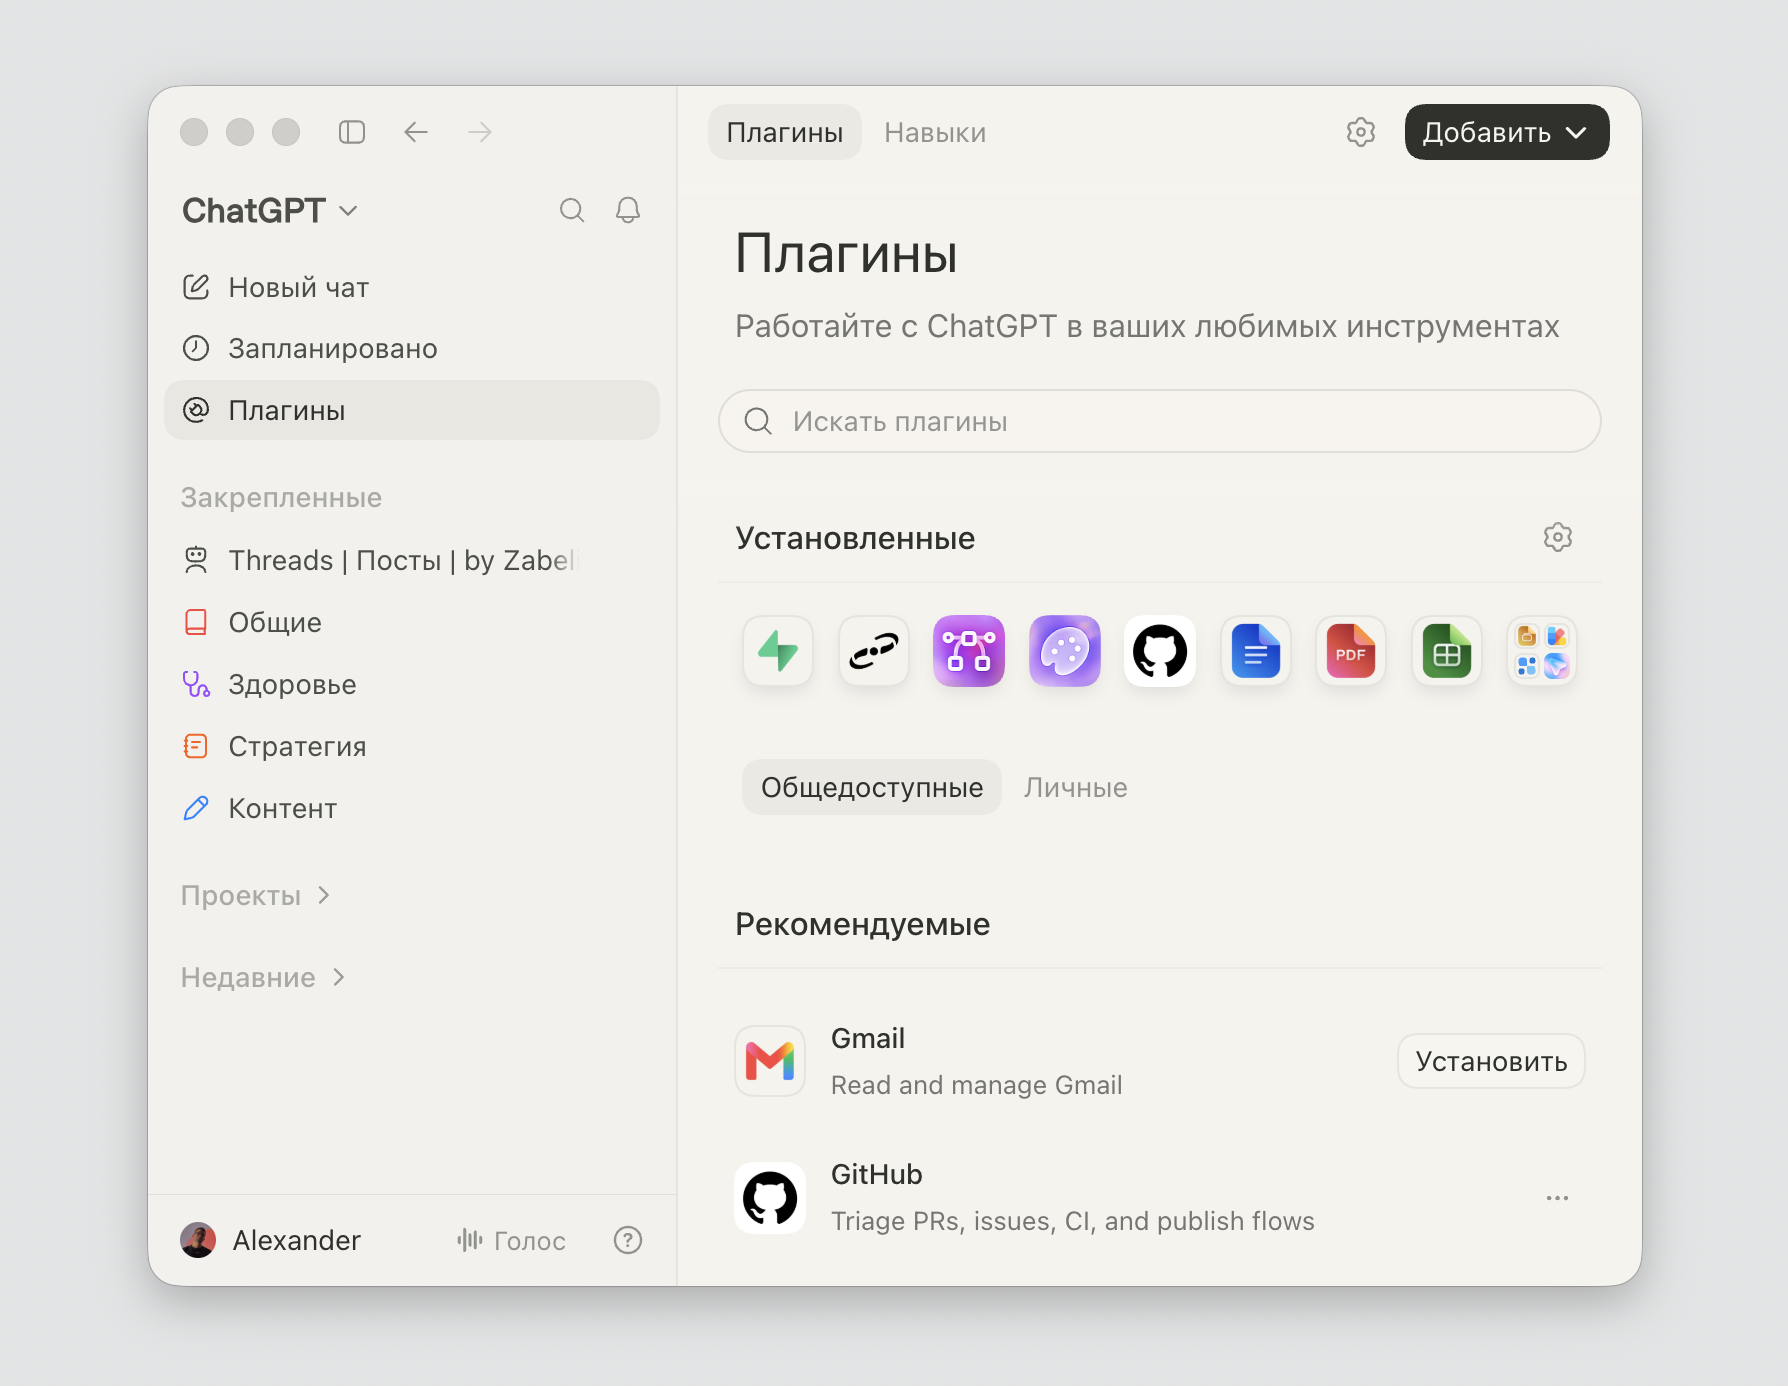Open search in the sidebar header
The image size is (1788, 1386).
click(572, 210)
